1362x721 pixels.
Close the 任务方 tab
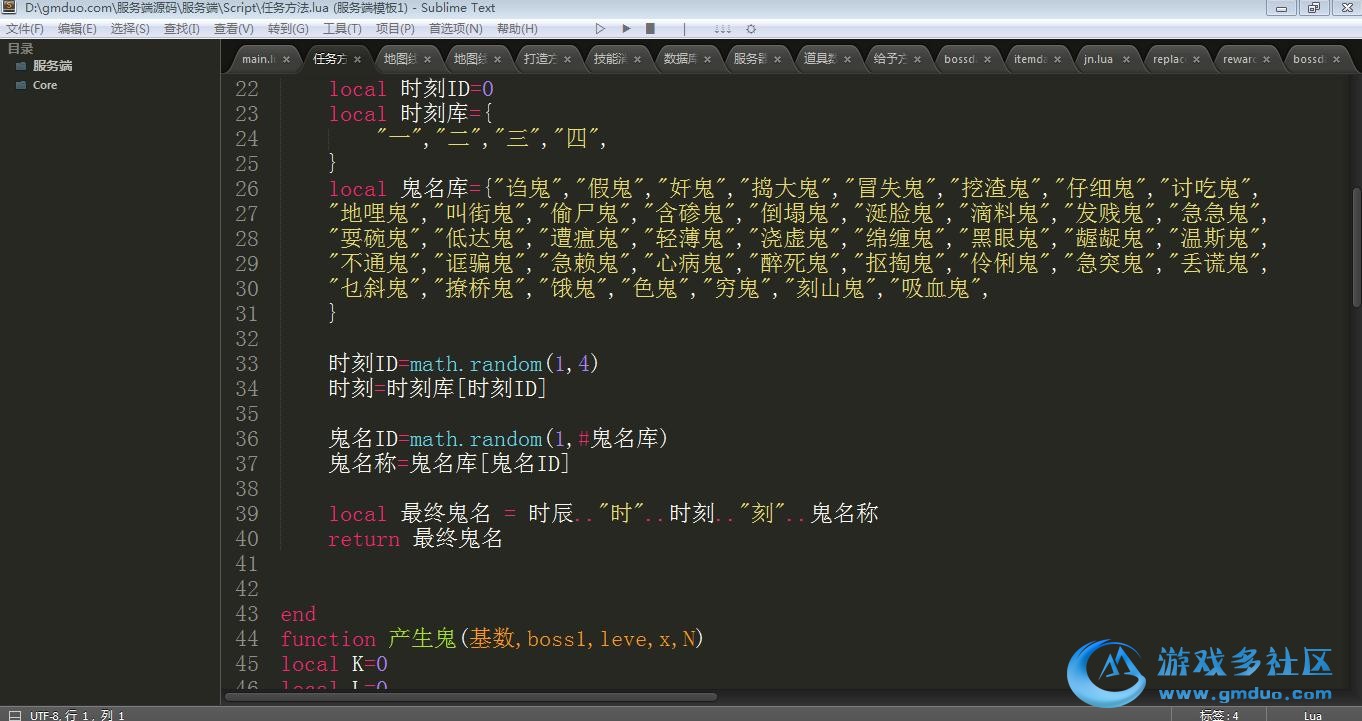357,59
